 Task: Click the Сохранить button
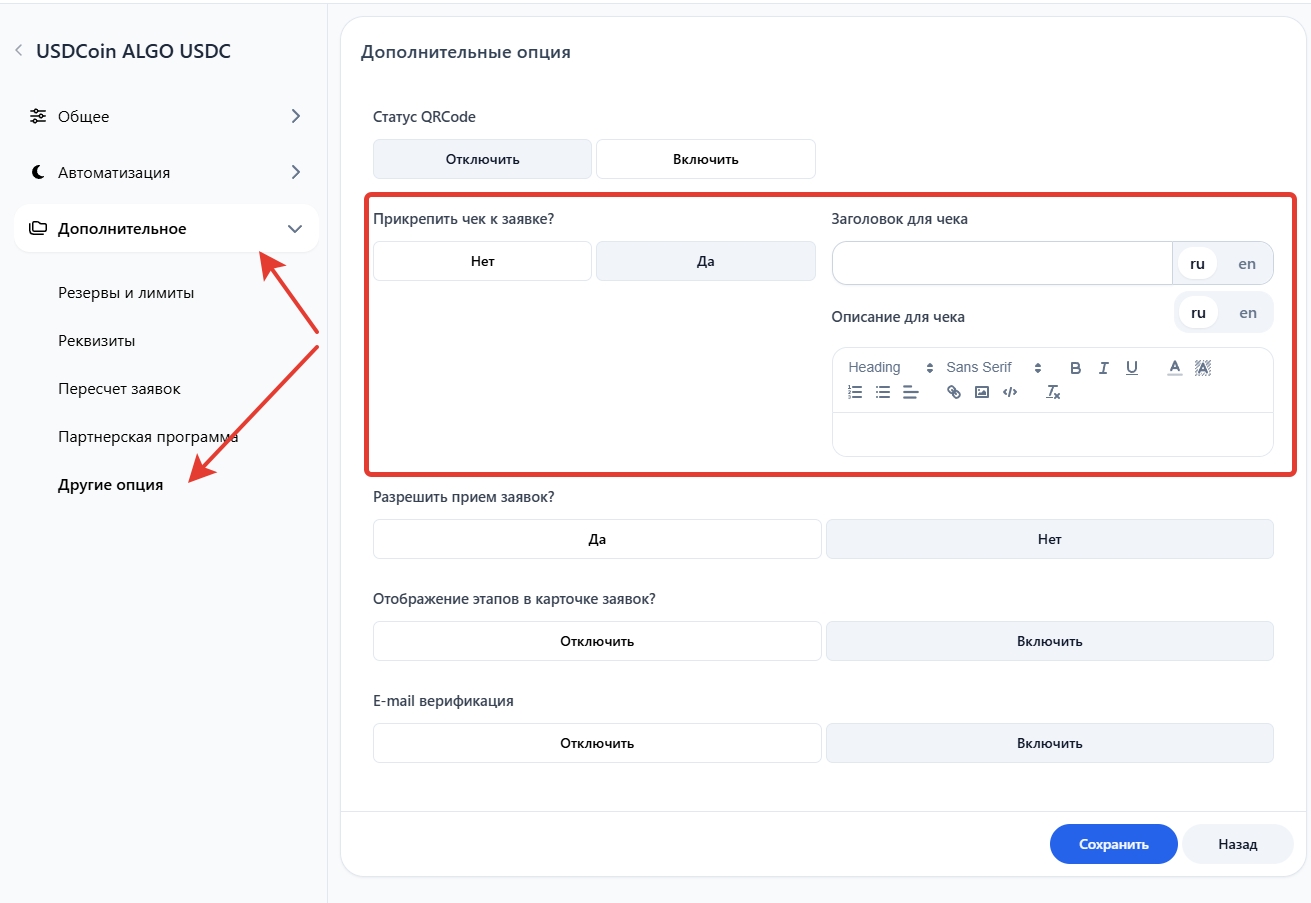click(x=1113, y=844)
